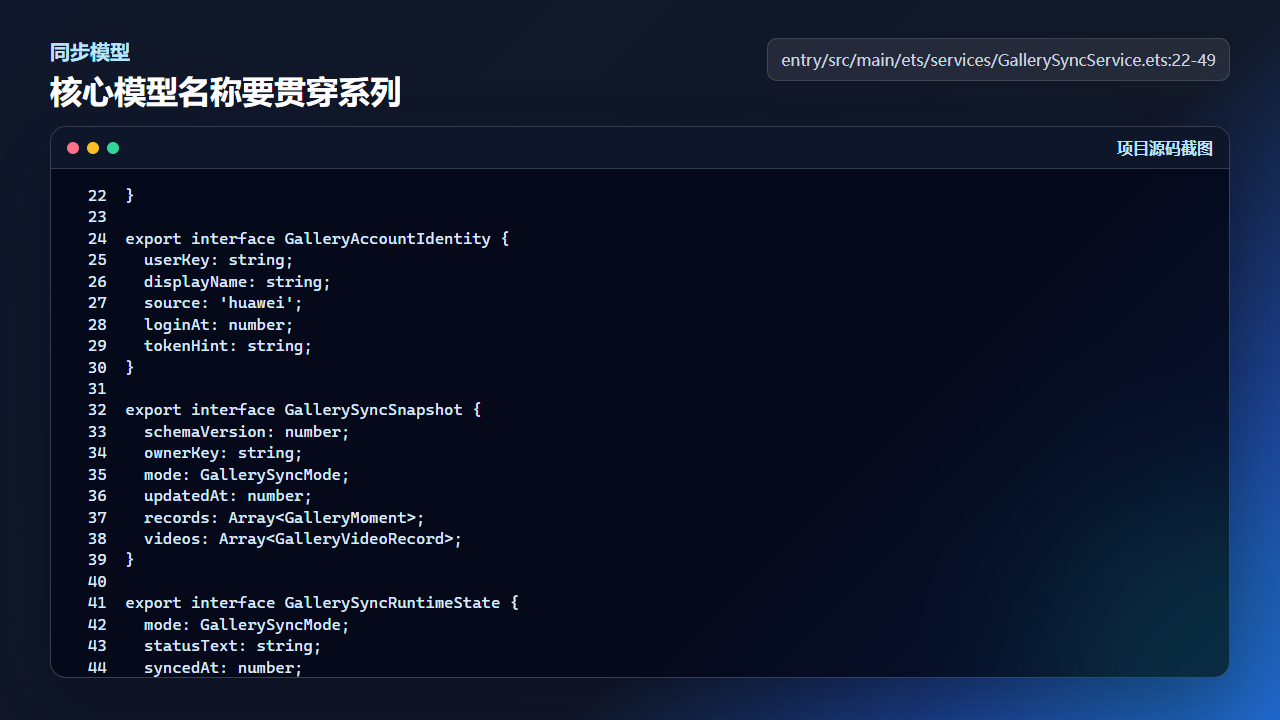Click line number 40
The height and width of the screenshot is (720, 1280).
coord(97,582)
